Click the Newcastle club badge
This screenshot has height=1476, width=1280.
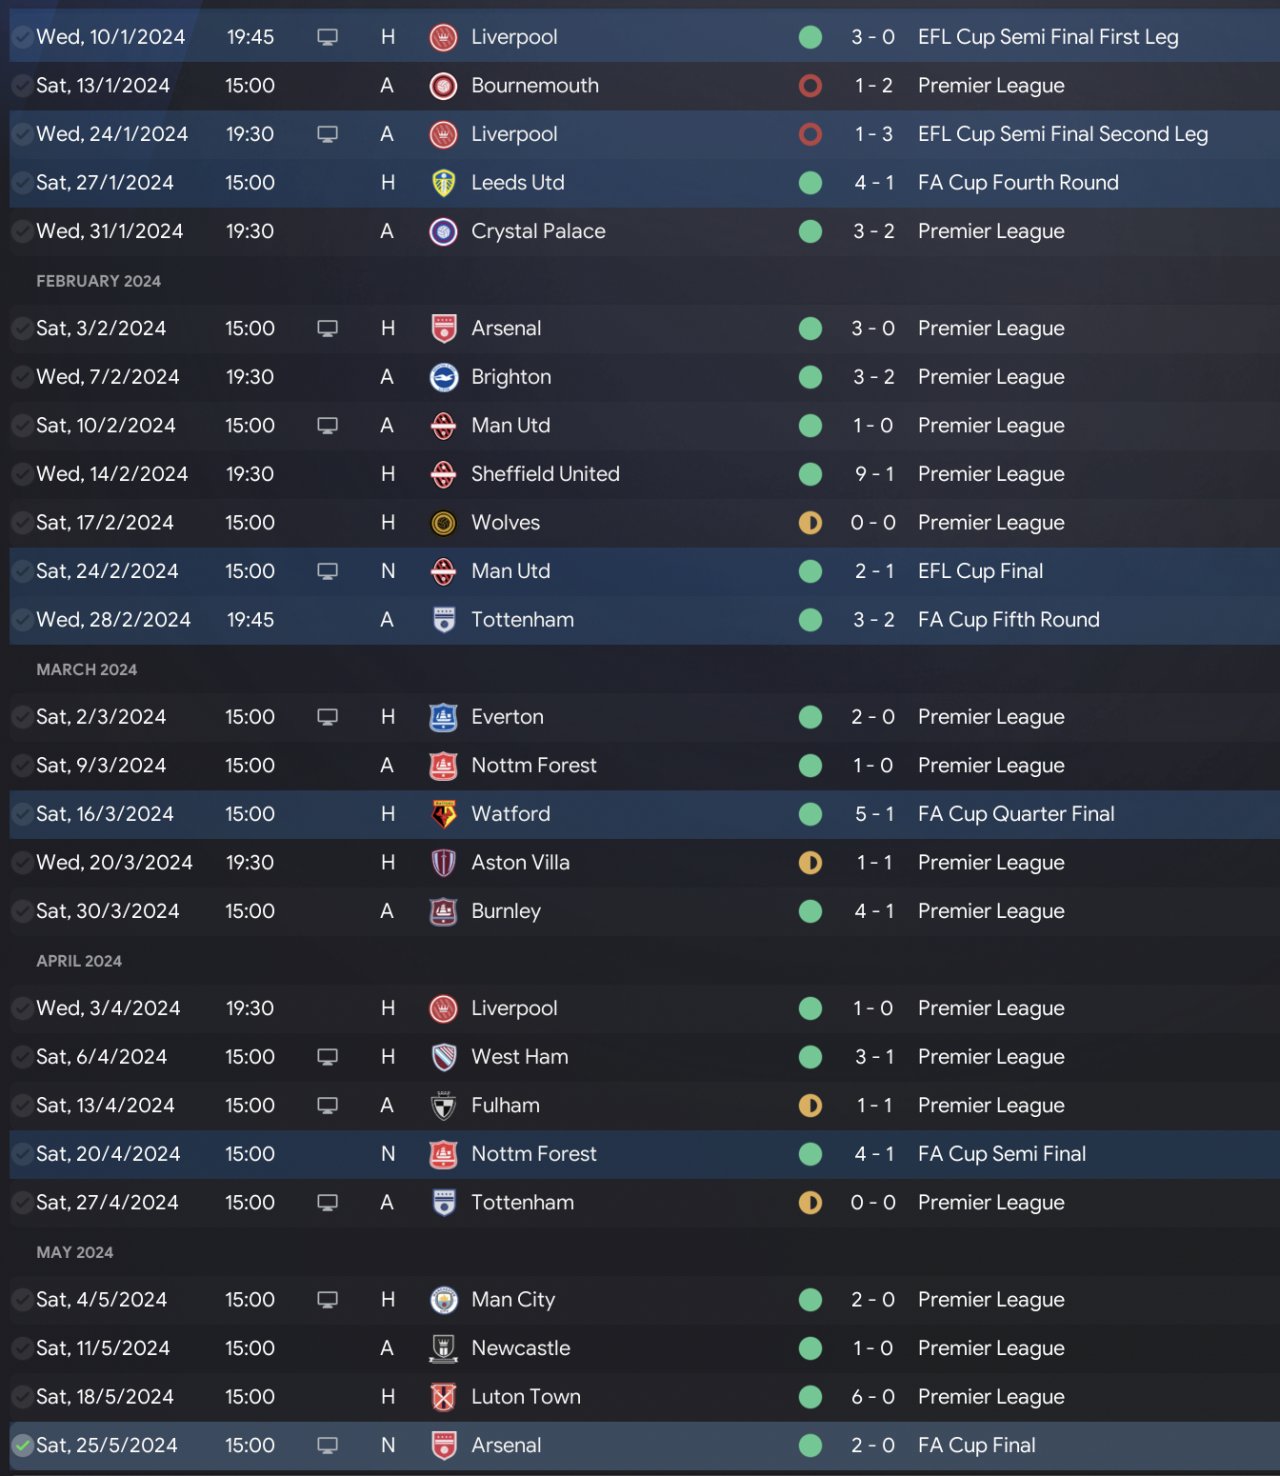coord(443,1348)
